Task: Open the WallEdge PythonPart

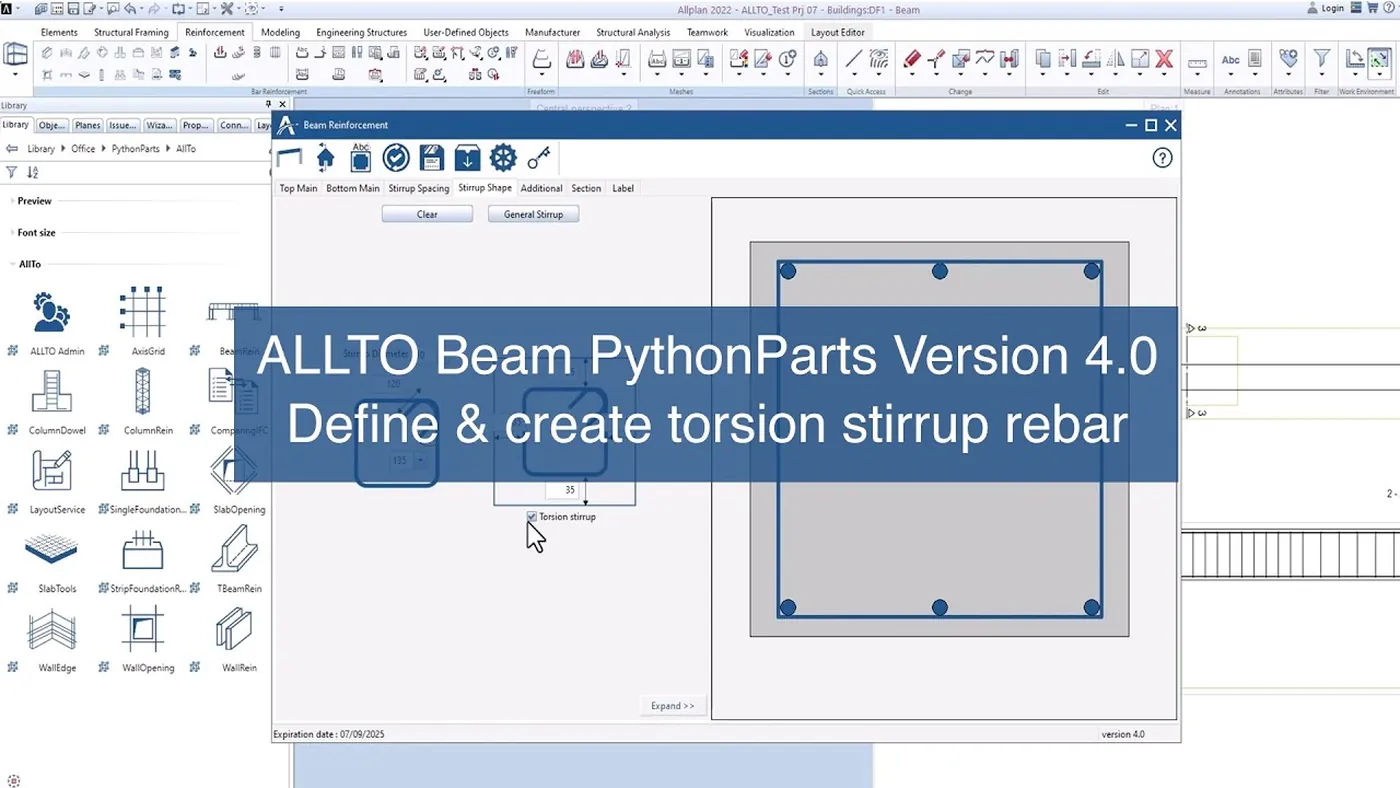Action: (52, 629)
